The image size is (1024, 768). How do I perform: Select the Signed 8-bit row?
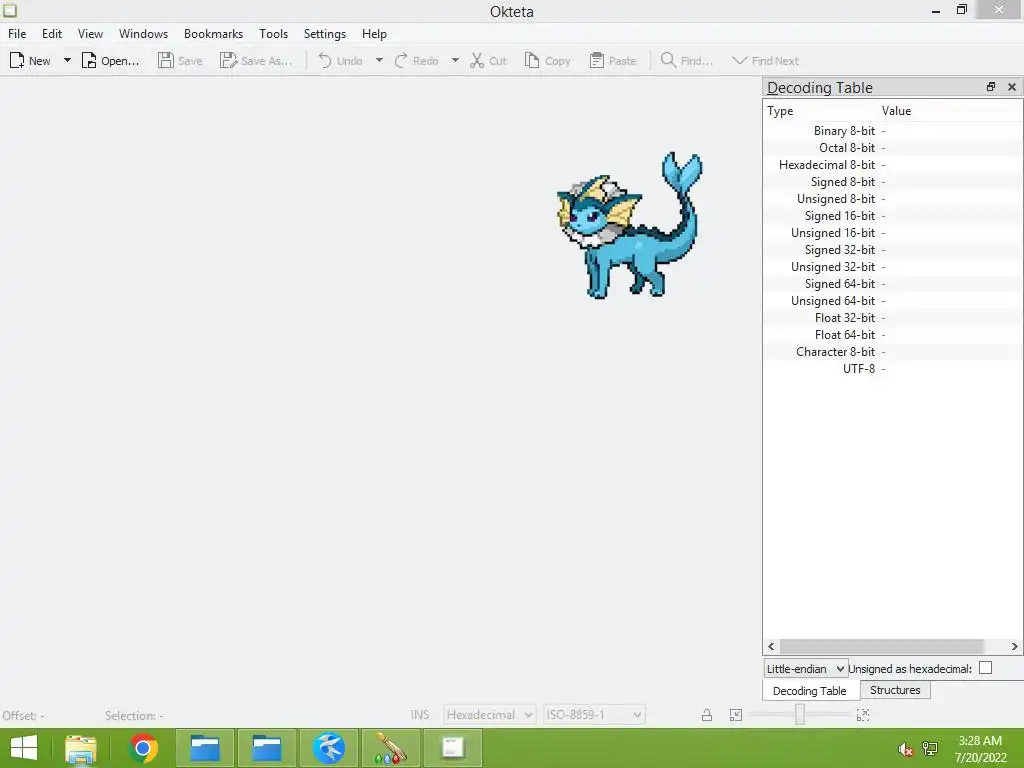(893, 182)
